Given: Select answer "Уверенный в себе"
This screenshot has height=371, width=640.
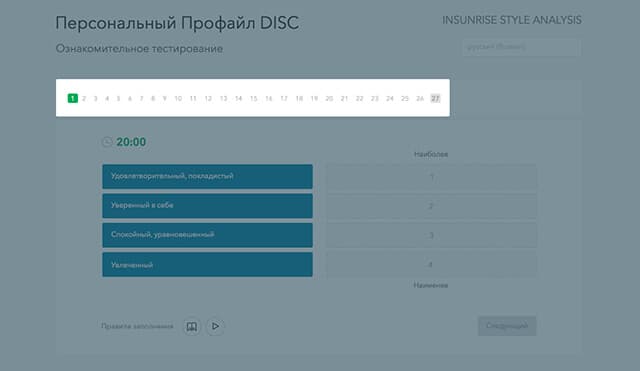Looking at the screenshot, I should 207,206.
